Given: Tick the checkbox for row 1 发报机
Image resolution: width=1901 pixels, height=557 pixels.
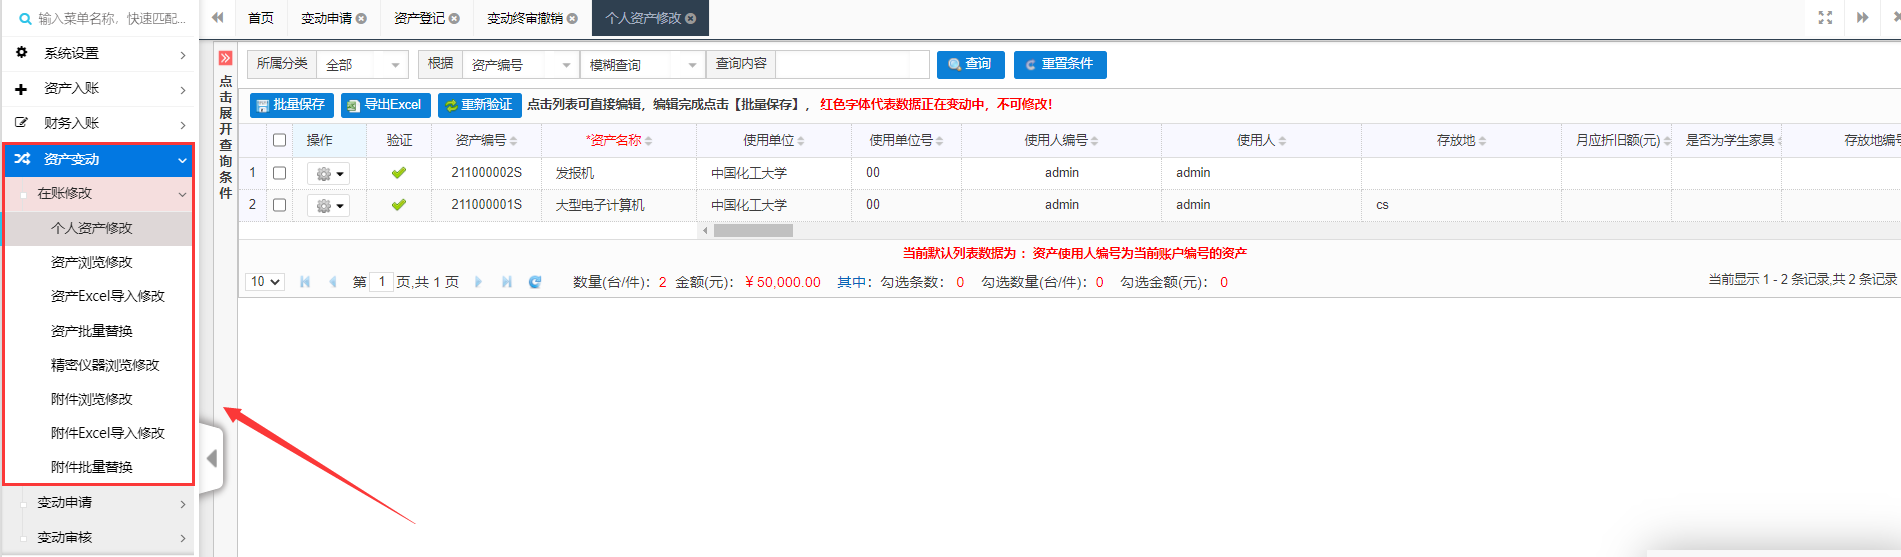Looking at the screenshot, I should [280, 173].
